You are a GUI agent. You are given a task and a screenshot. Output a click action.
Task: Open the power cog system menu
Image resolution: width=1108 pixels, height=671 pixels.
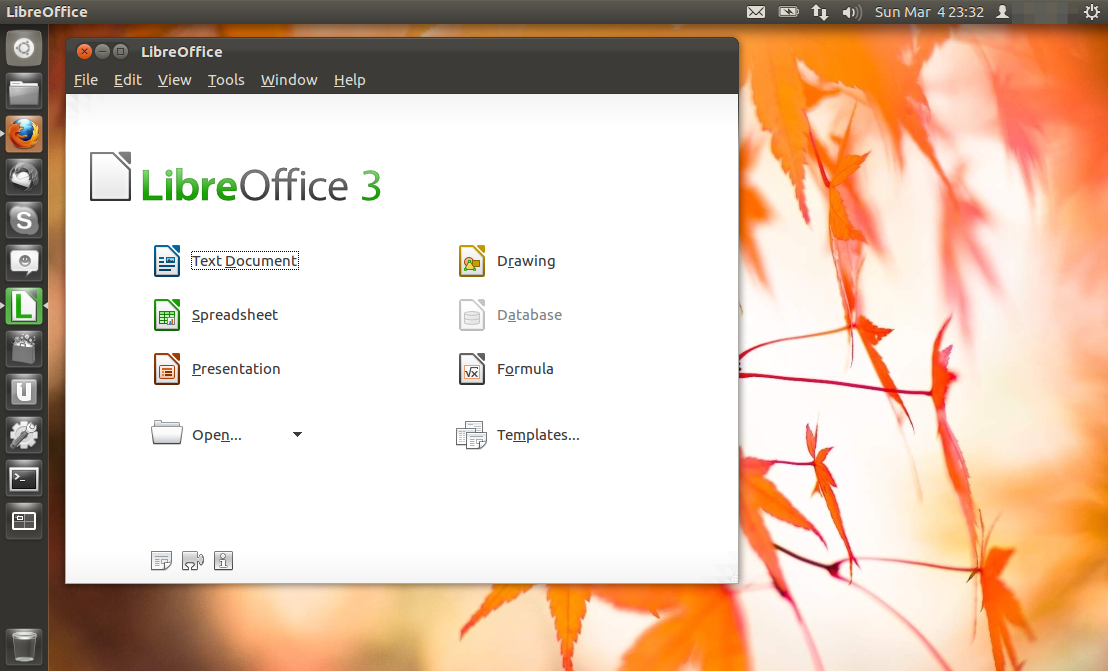click(1091, 12)
